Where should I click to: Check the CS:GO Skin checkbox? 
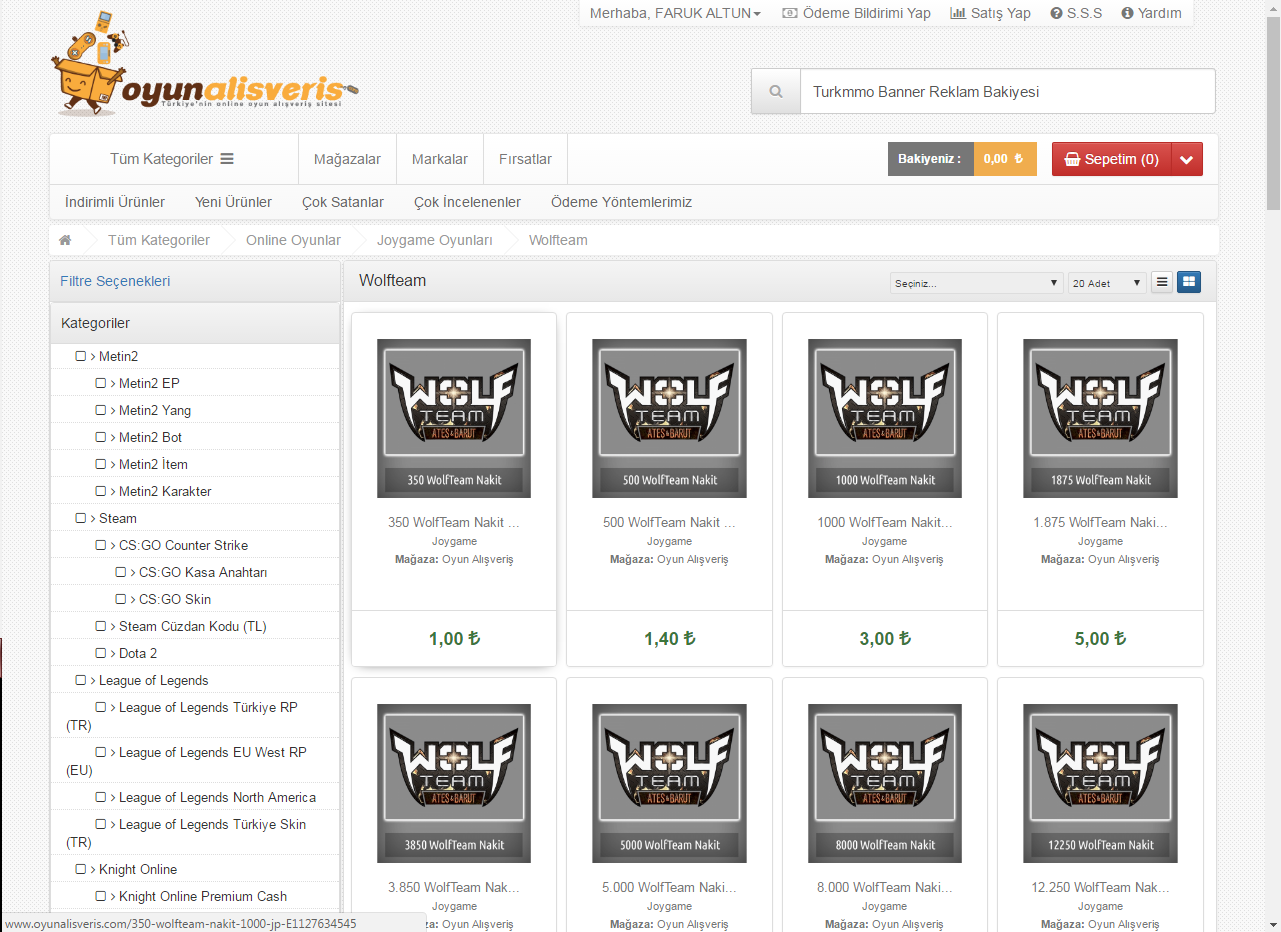[121, 599]
